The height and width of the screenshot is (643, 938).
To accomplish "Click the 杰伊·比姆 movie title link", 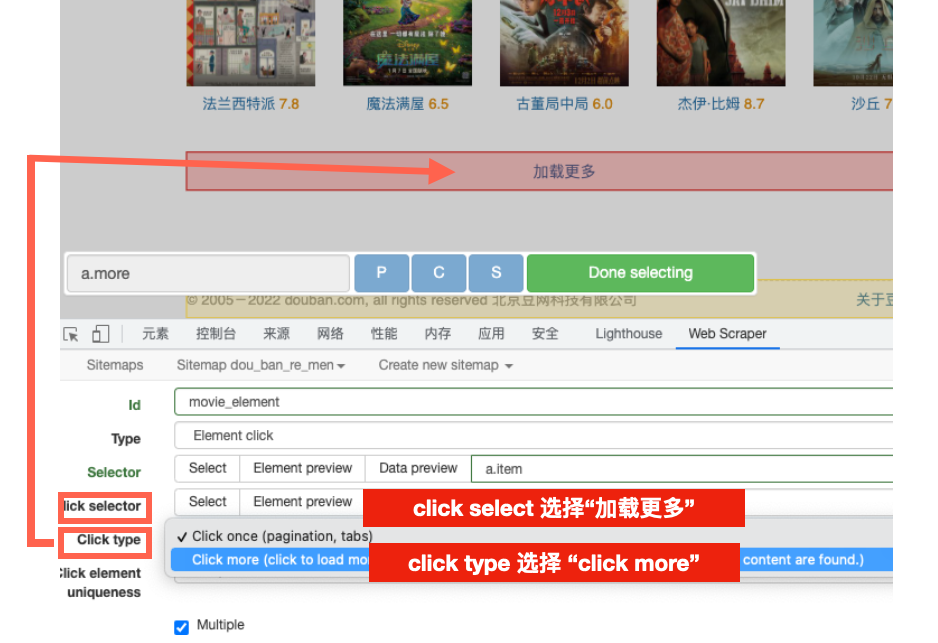I will tap(709, 104).
